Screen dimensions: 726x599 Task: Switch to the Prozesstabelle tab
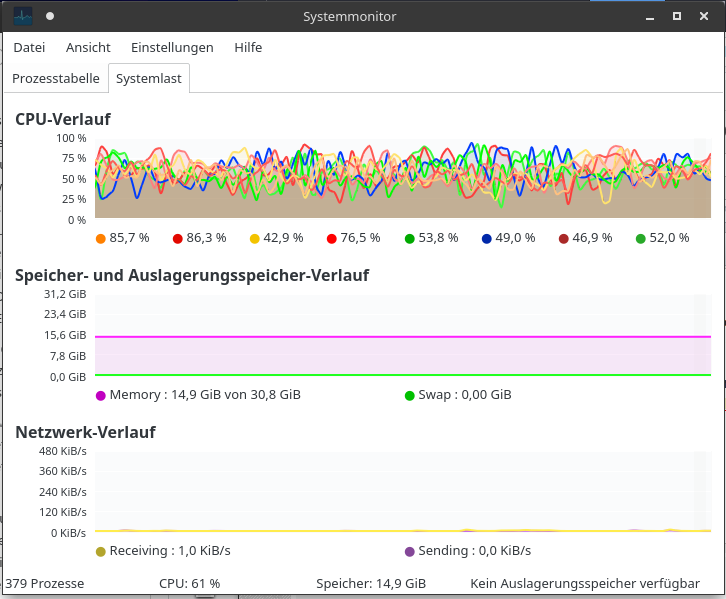point(56,78)
